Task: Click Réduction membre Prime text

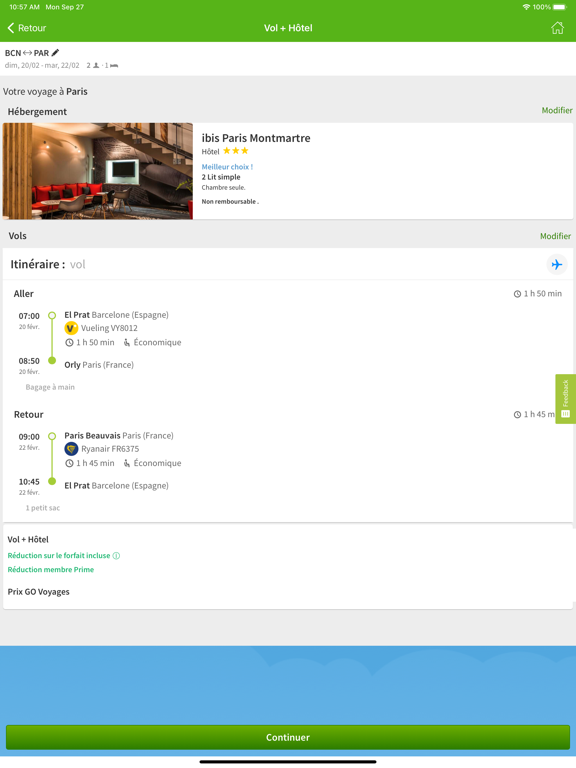Action: tap(51, 570)
